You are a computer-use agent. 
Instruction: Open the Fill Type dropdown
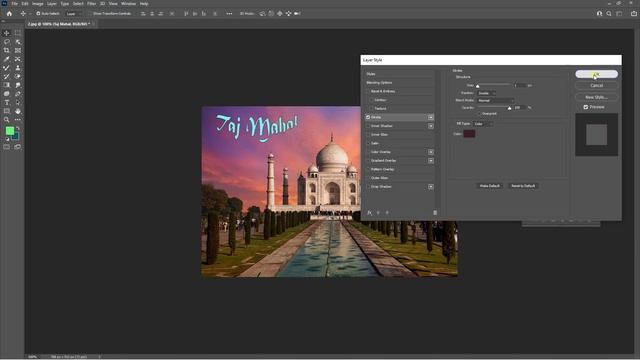point(483,124)
